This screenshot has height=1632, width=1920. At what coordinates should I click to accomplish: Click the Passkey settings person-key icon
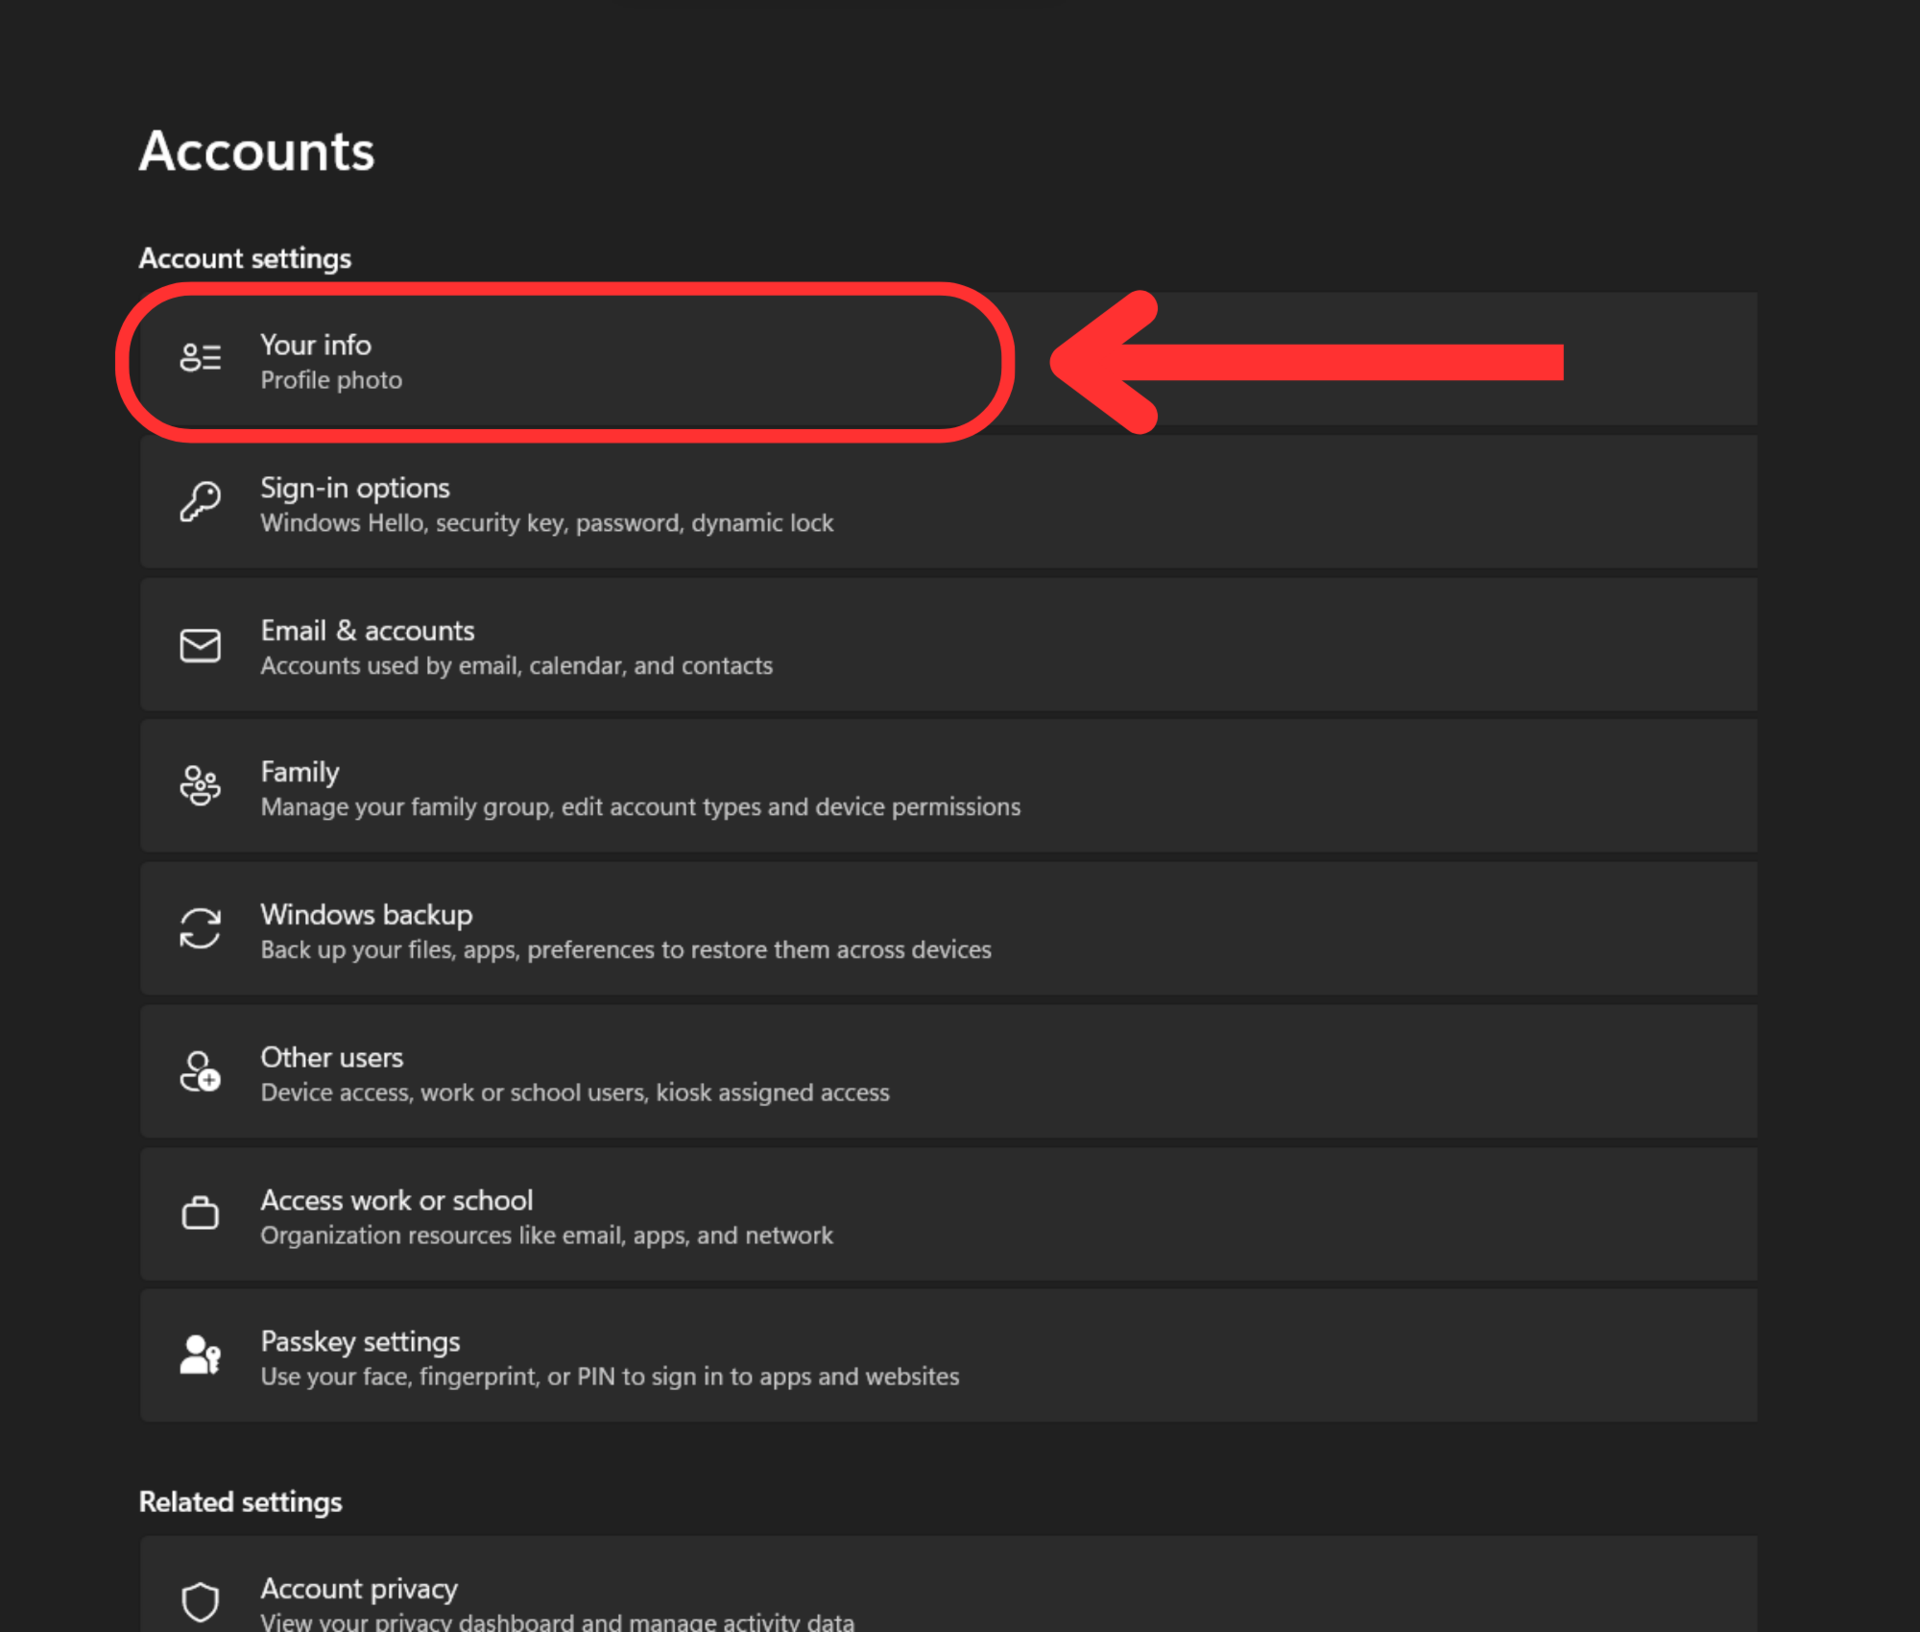(200, 1356)
